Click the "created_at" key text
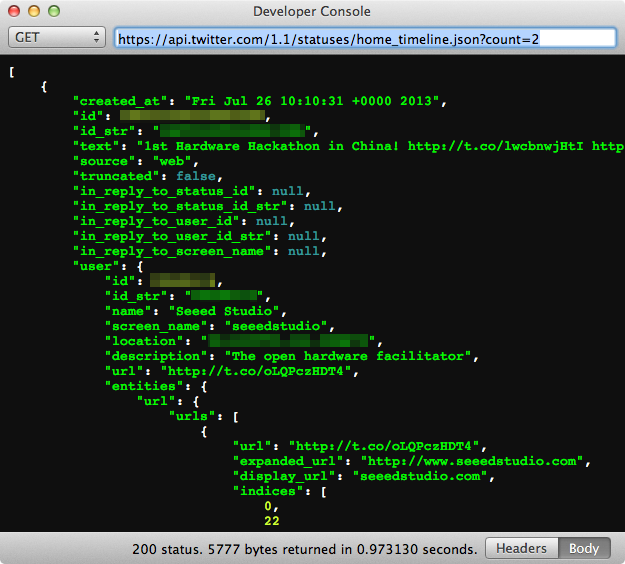 tap(120, 101)
